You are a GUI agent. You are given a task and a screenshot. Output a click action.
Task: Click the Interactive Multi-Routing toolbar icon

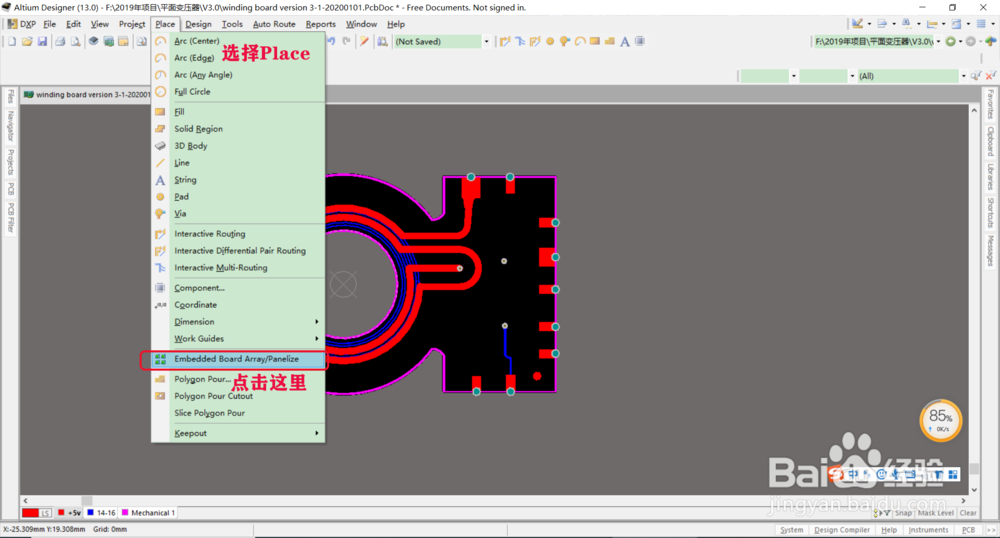click(x=520, y=41)
